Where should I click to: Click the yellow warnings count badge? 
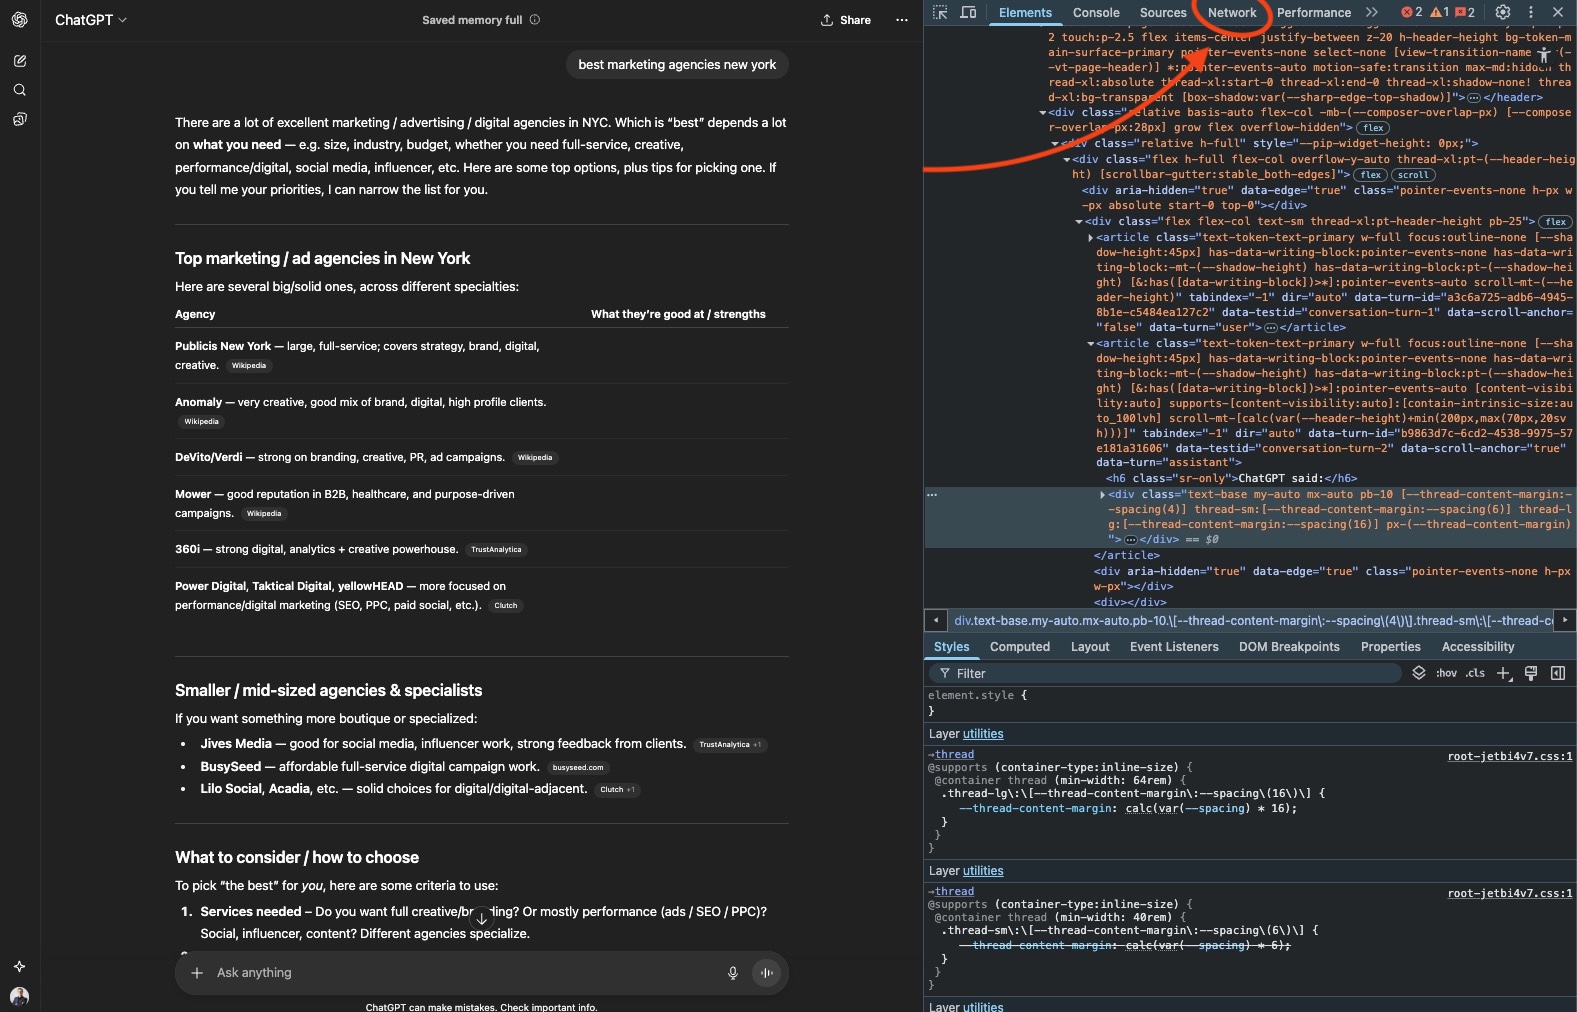pos(1439,13)
